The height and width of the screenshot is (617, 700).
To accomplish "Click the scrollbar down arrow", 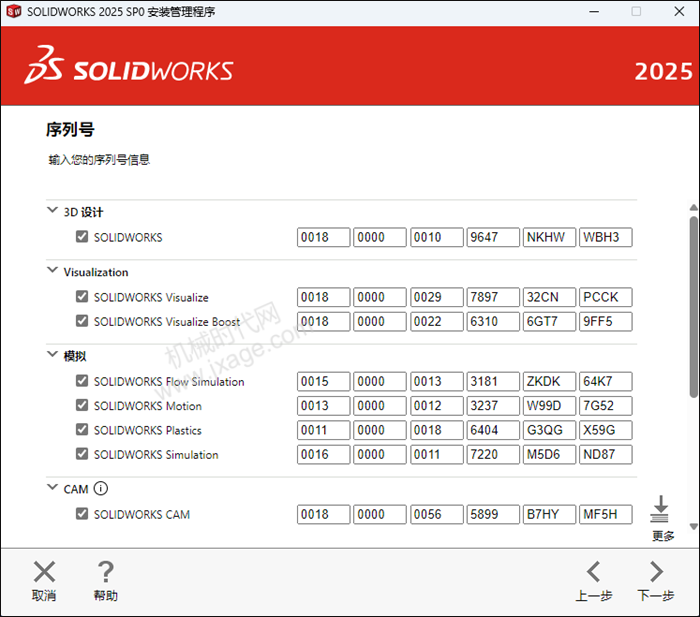I will click(x=693, y=526).
